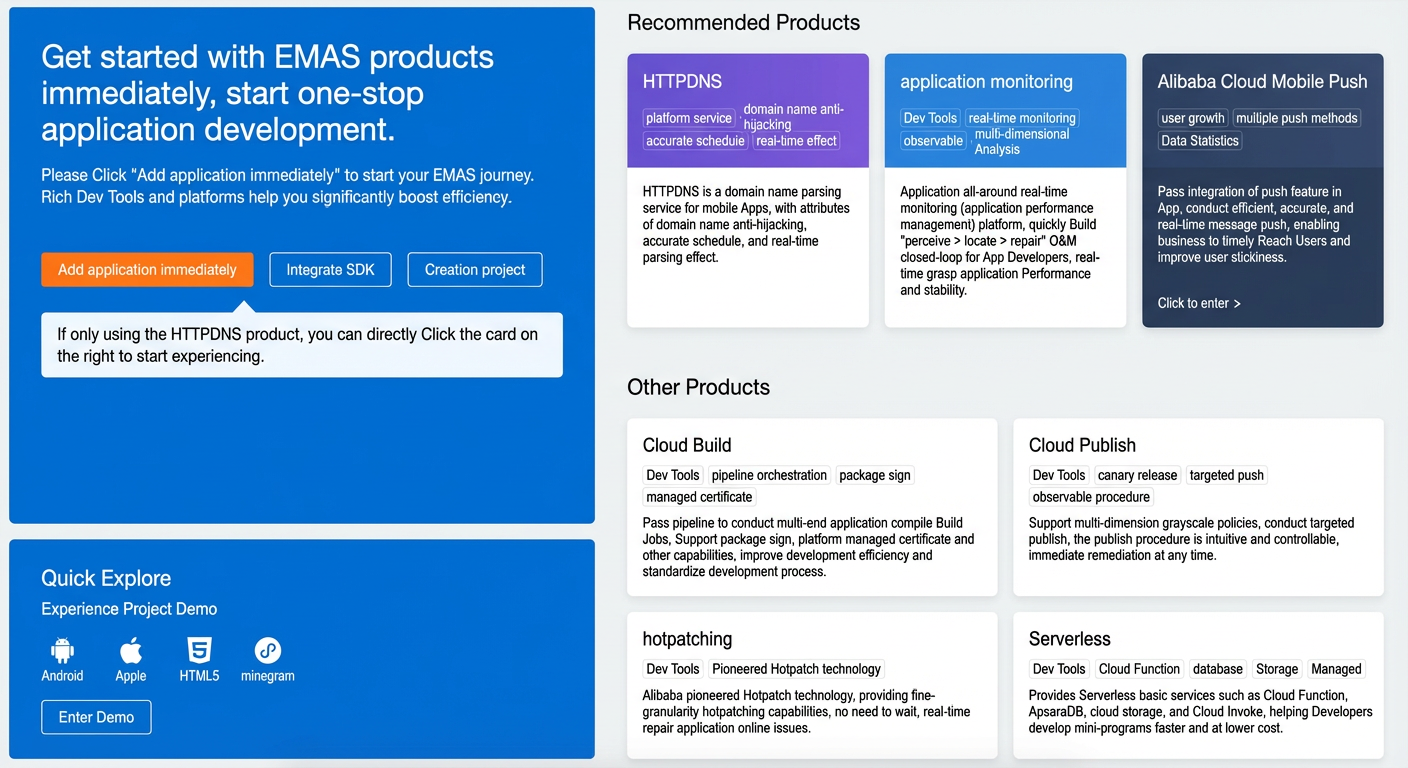The width and height of the screenshot is (1408, 768).
Task: Select the Apple demo icon
Action: point(131,651)
